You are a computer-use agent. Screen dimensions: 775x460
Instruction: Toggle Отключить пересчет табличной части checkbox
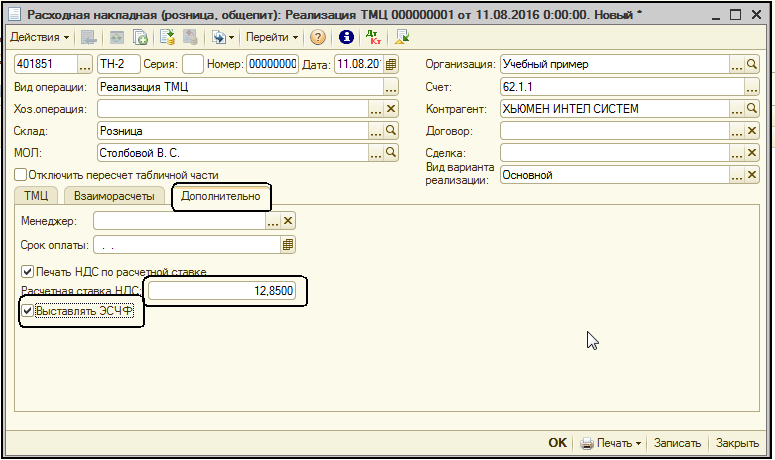point(20,174)
